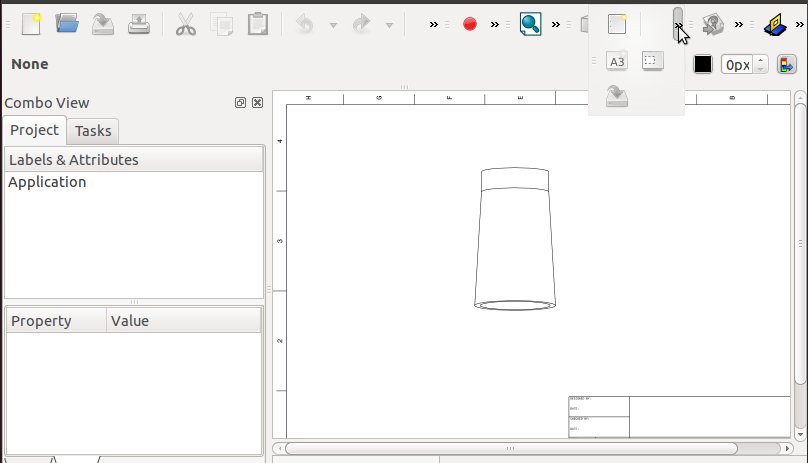Start macro recording with the red circle
808x463 pixels.
click(x=469, y=24)
